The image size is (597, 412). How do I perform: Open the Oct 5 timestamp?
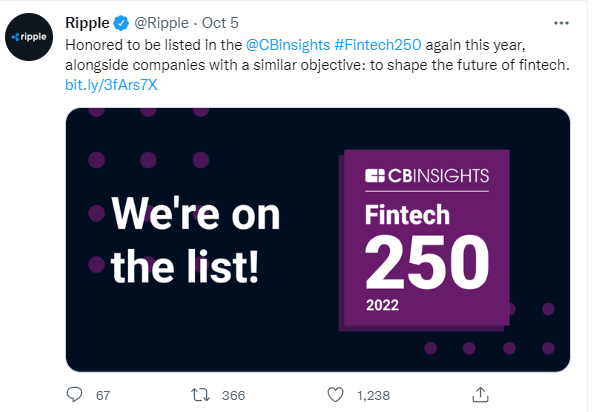220,23
